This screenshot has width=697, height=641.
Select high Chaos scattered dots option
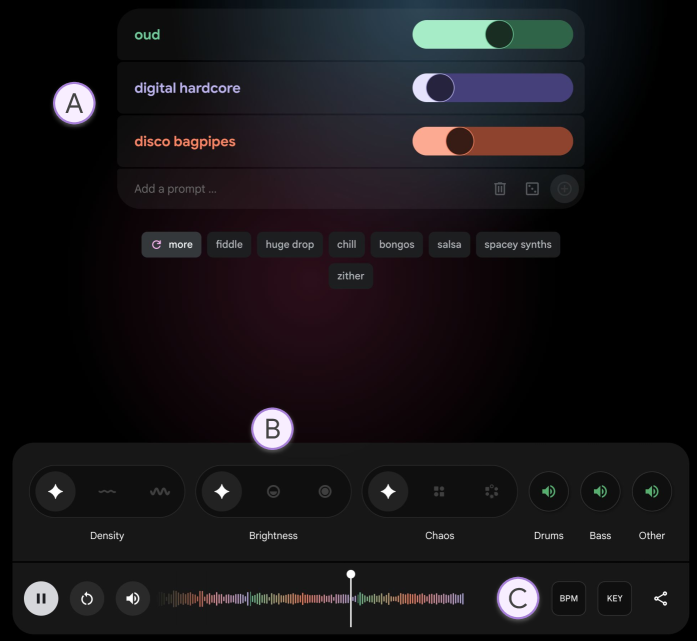coord(491,492)
